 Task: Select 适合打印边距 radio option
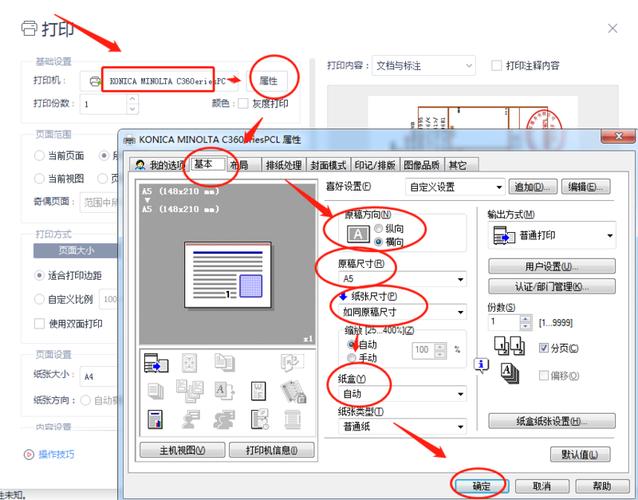click(39, 275)
